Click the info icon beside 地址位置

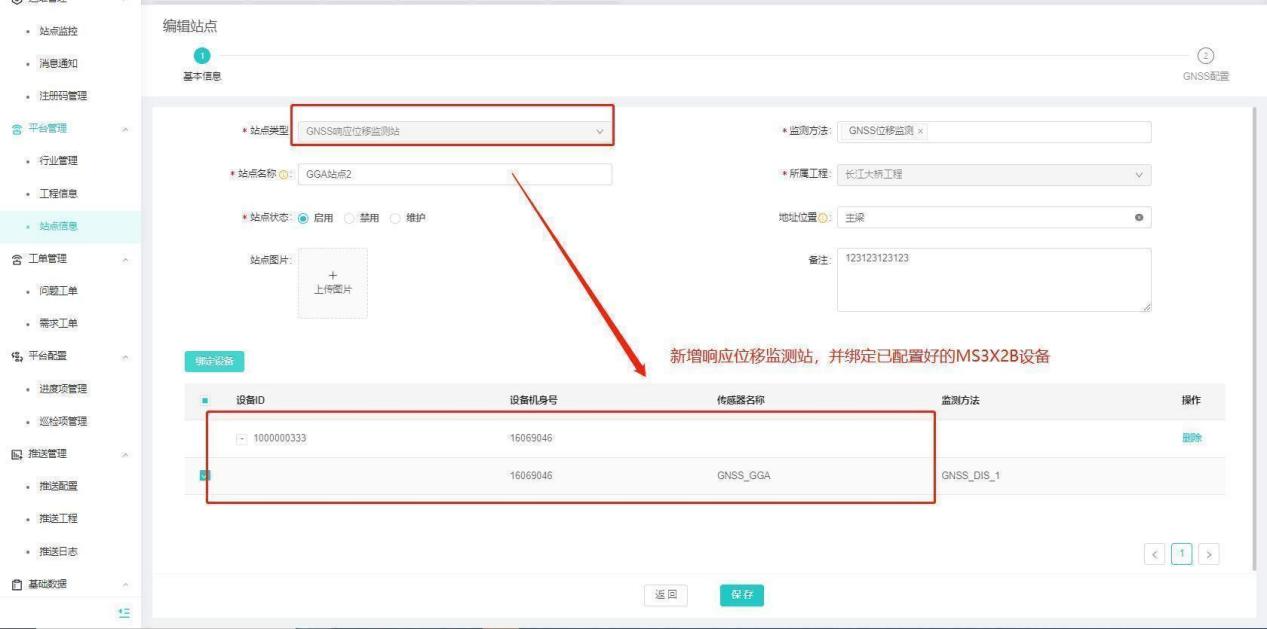point(824,218)
